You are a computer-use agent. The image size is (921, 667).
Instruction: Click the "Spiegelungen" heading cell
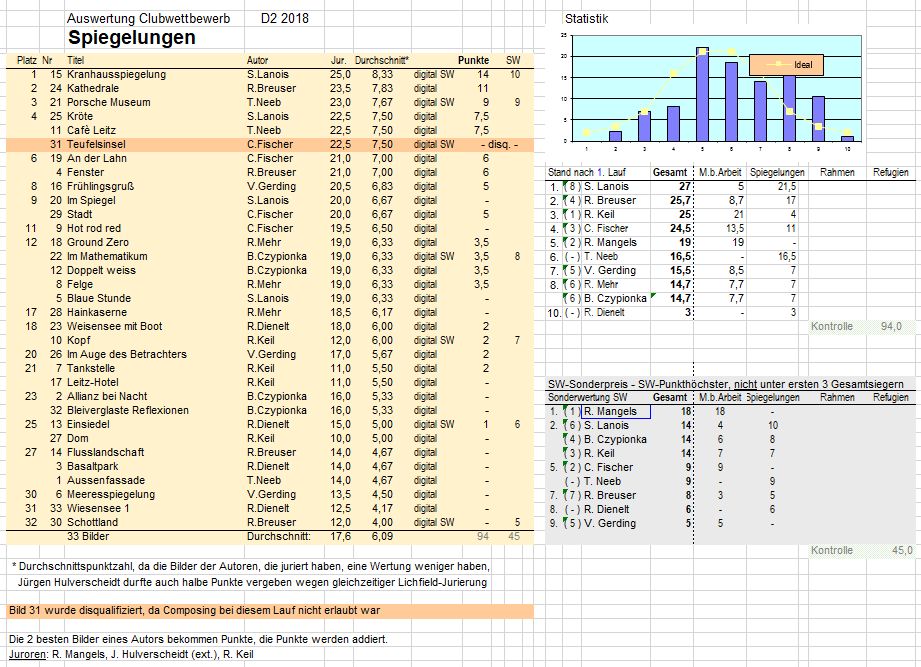click(x=132, y=38)
